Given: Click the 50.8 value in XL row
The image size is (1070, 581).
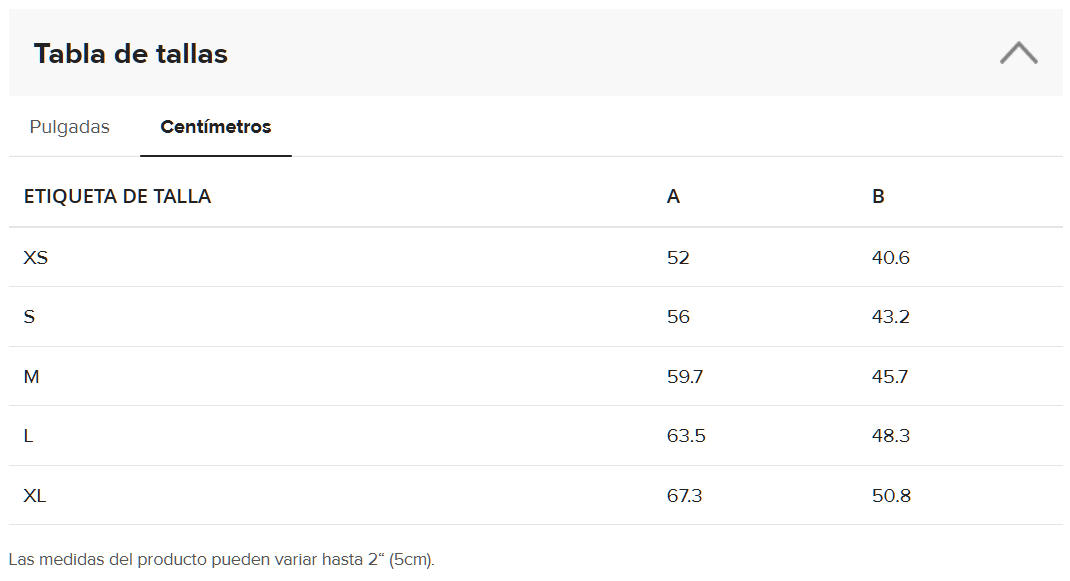Looking at the screenshot, I should pos(891,496).
